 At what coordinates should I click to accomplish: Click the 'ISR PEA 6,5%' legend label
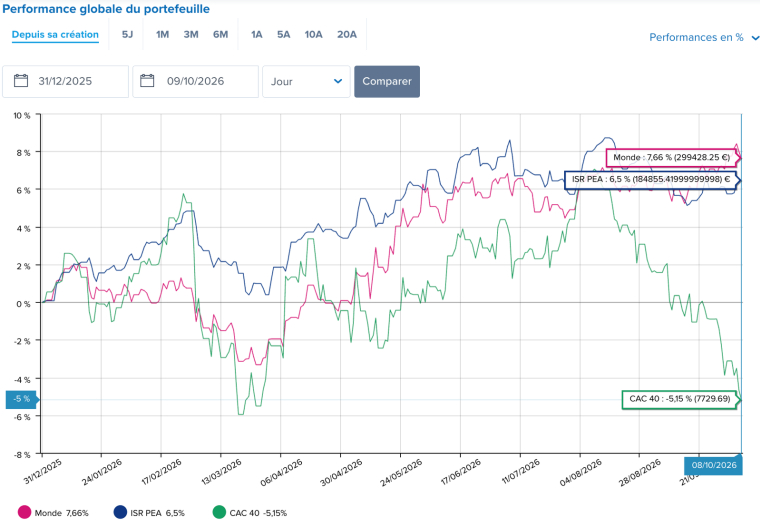(158, 513)
